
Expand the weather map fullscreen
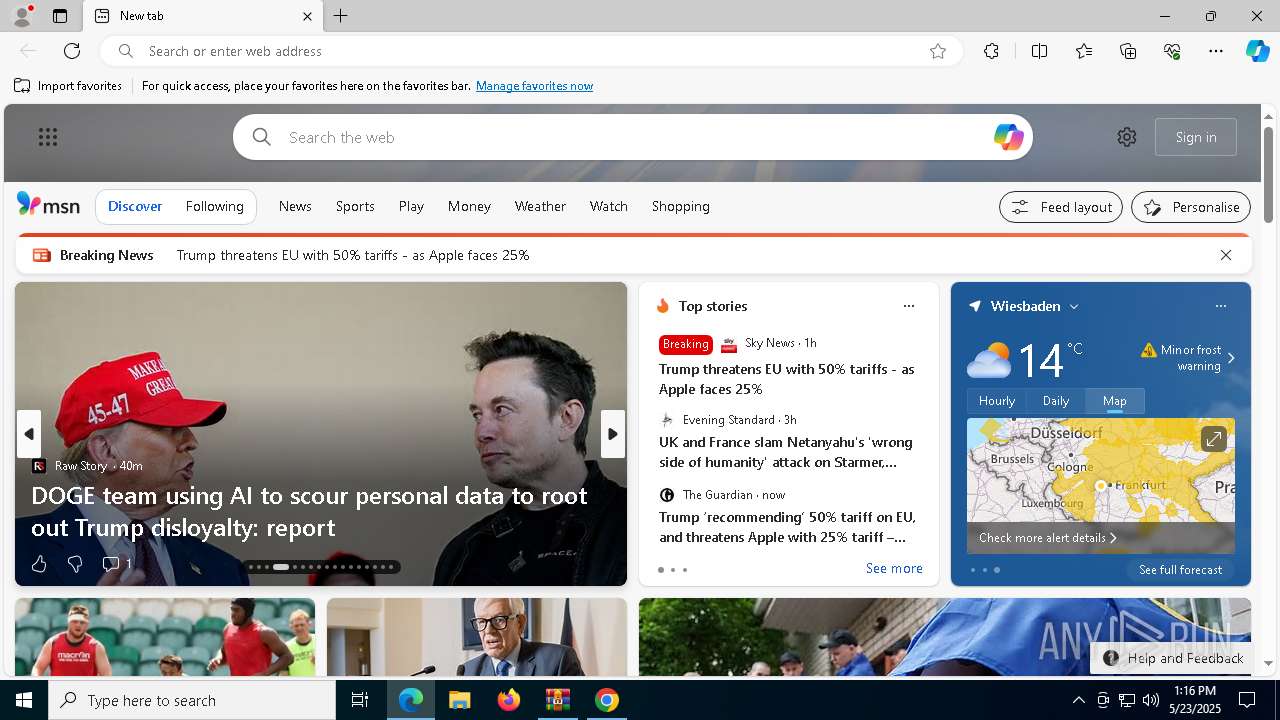click(x=1213, y=439)
